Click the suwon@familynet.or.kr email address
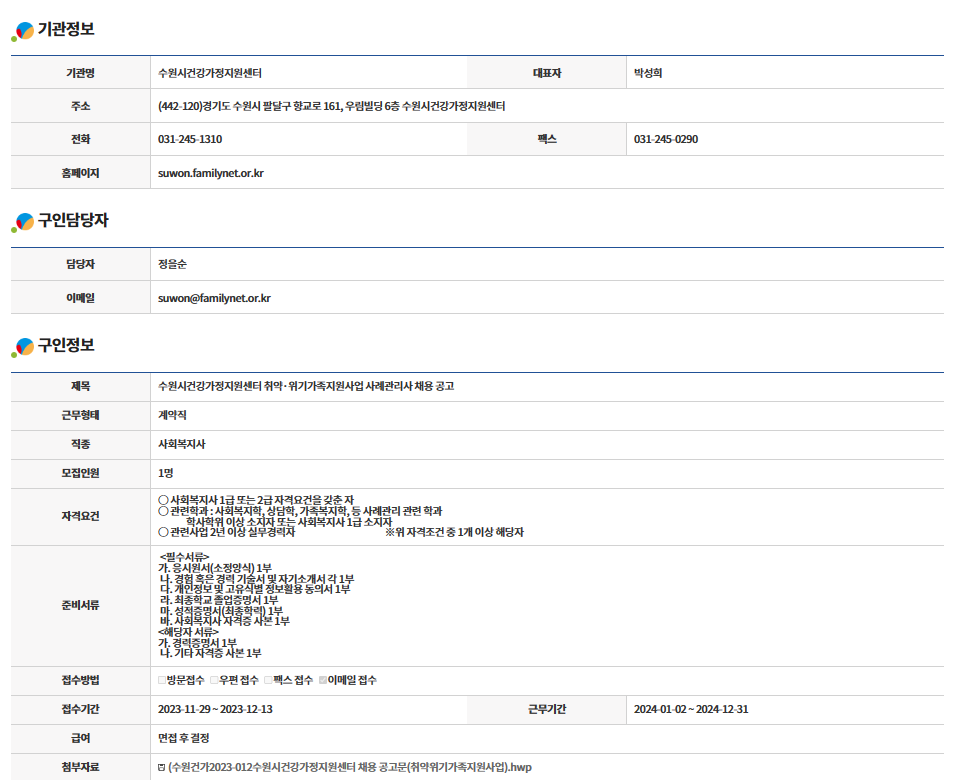Screen dimensions: 953x780 coord(214,298)
